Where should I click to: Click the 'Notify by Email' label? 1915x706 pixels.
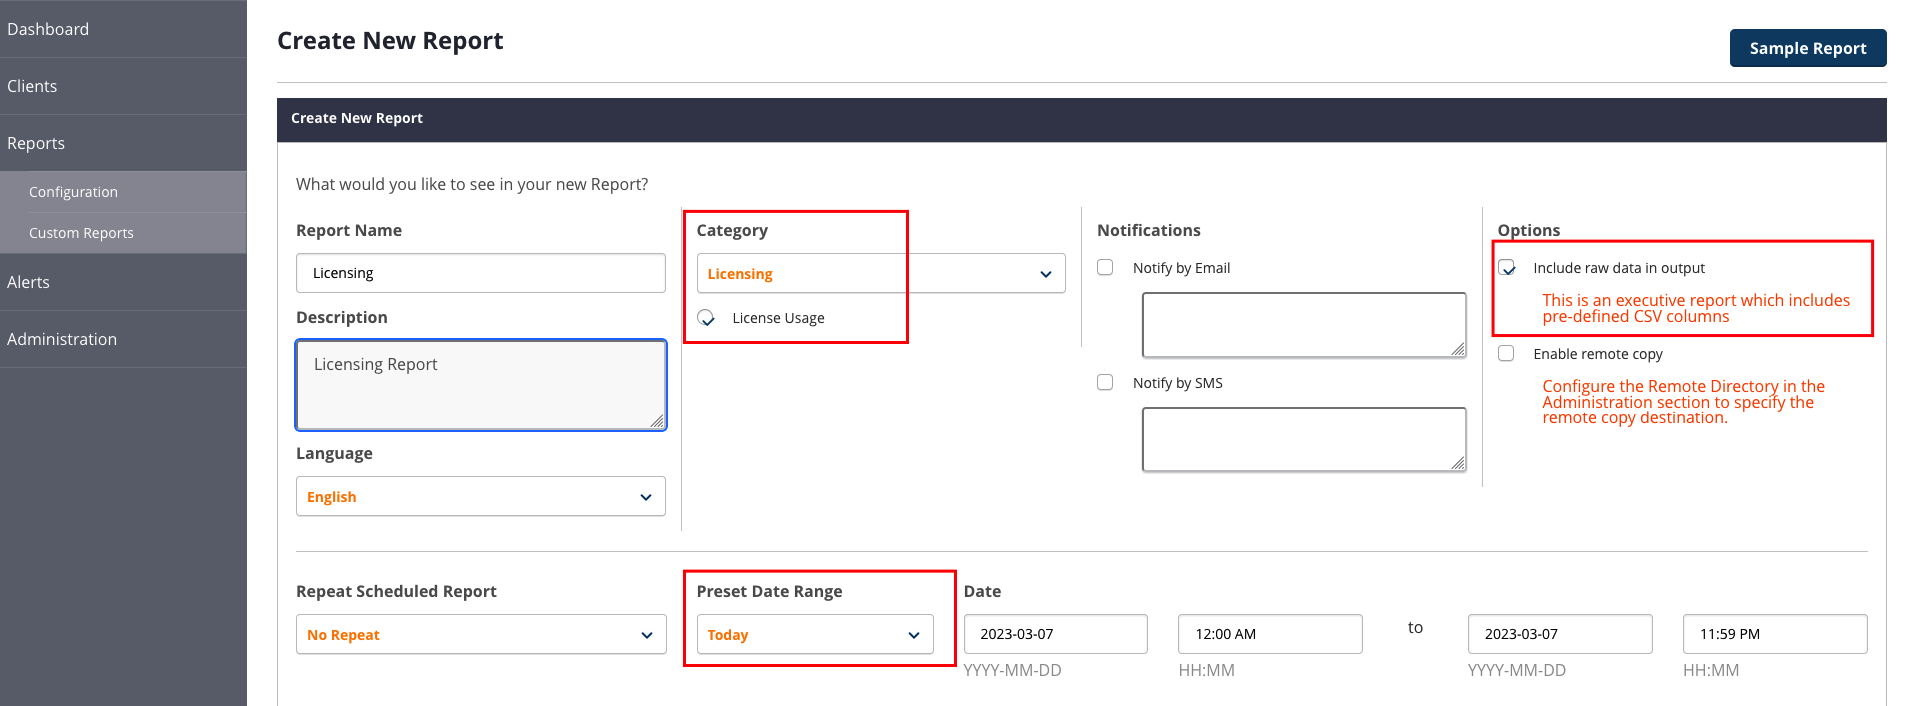click(1181, 268)
